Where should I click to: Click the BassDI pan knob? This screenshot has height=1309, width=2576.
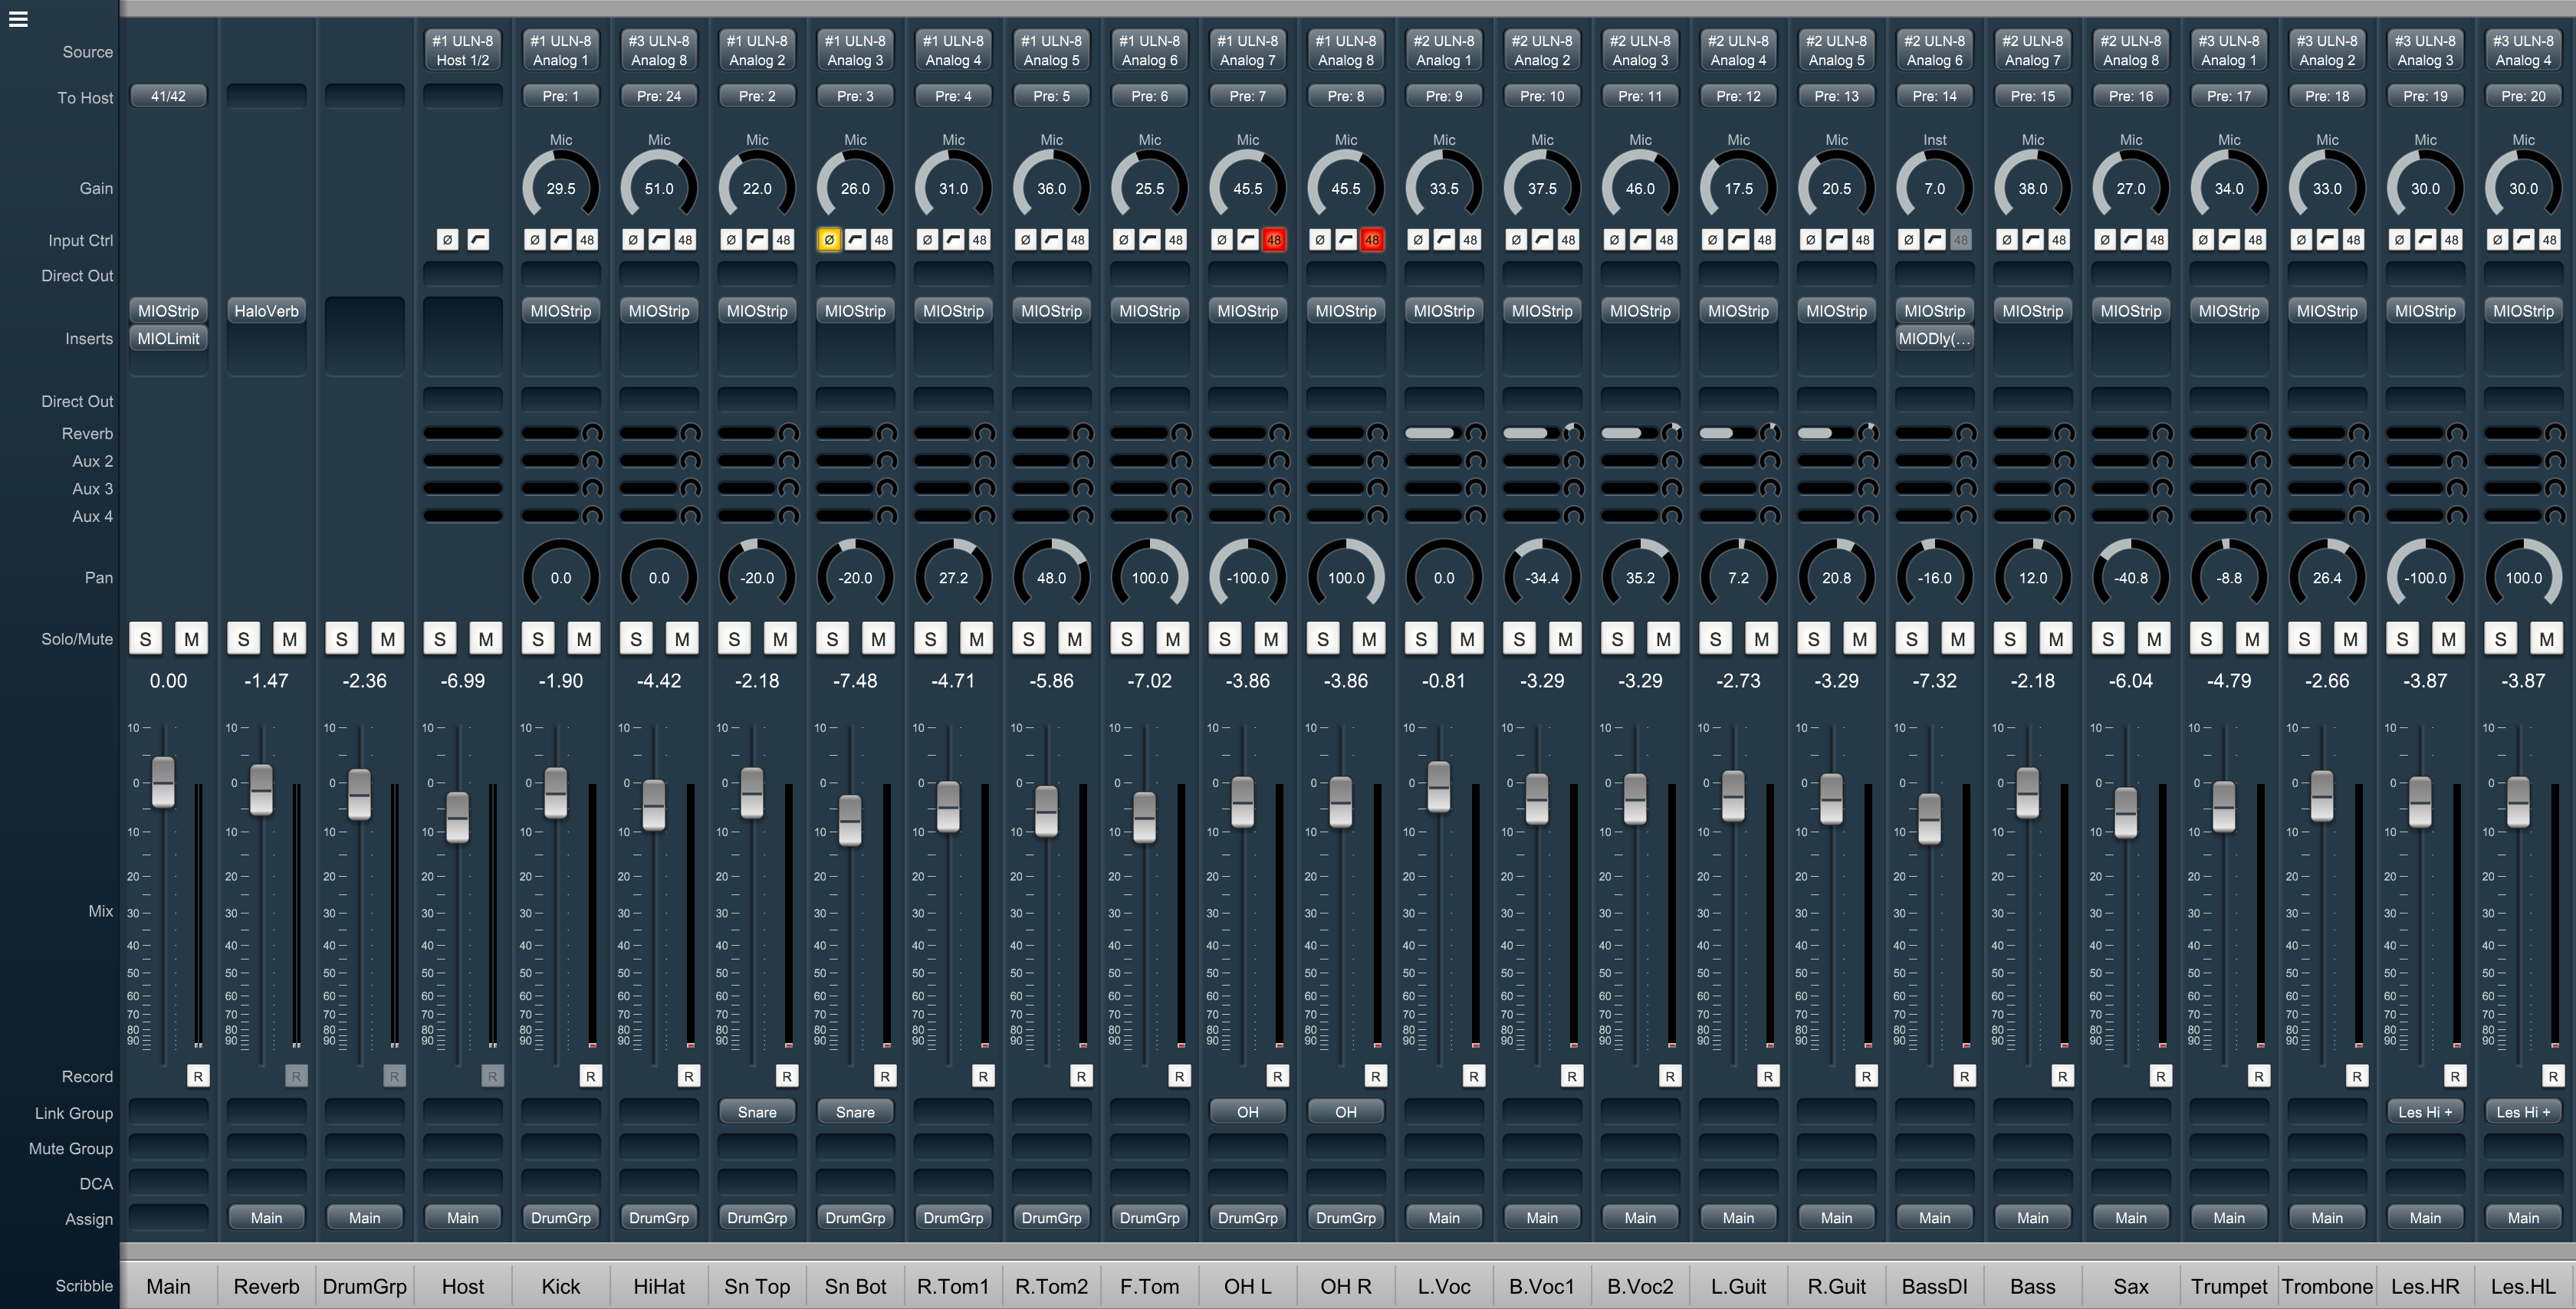[1934, 577]
